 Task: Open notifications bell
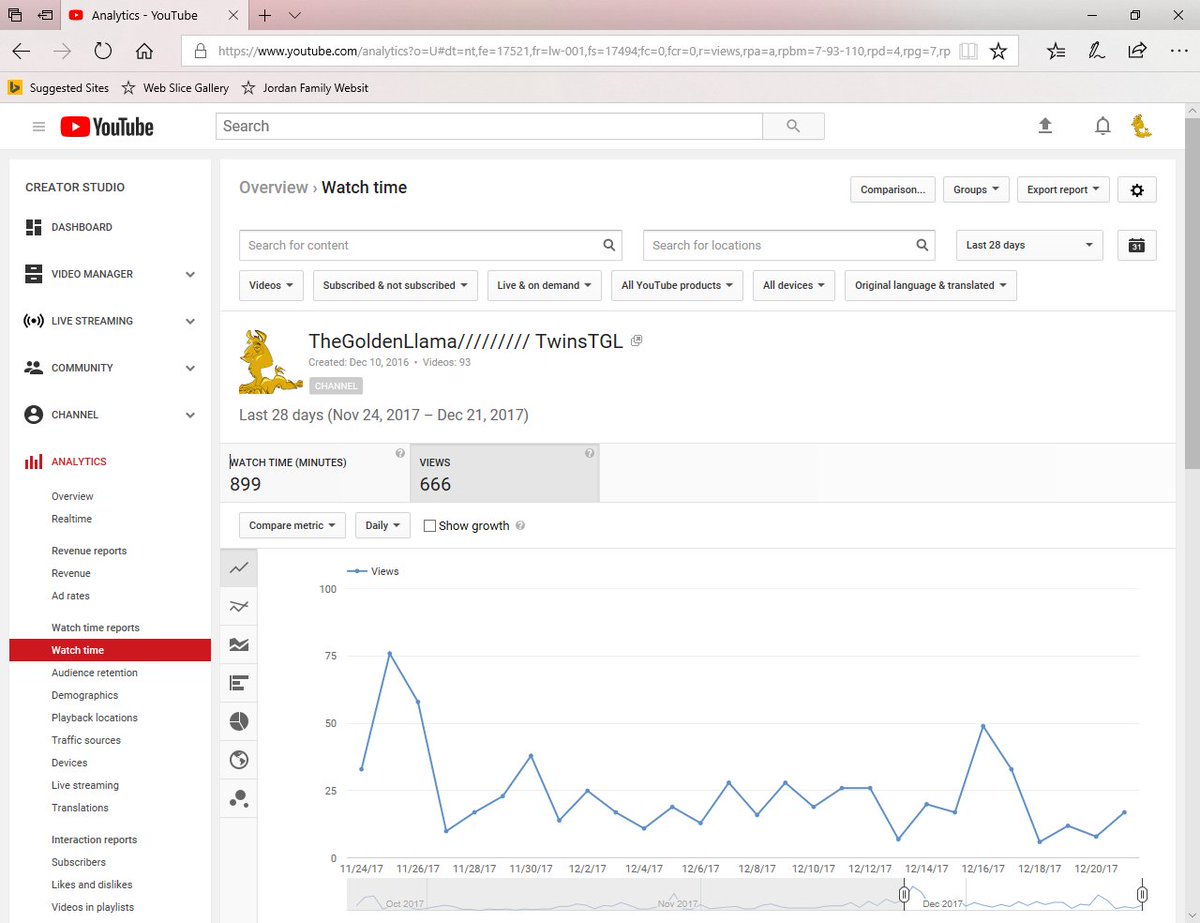click(1102, 126)
